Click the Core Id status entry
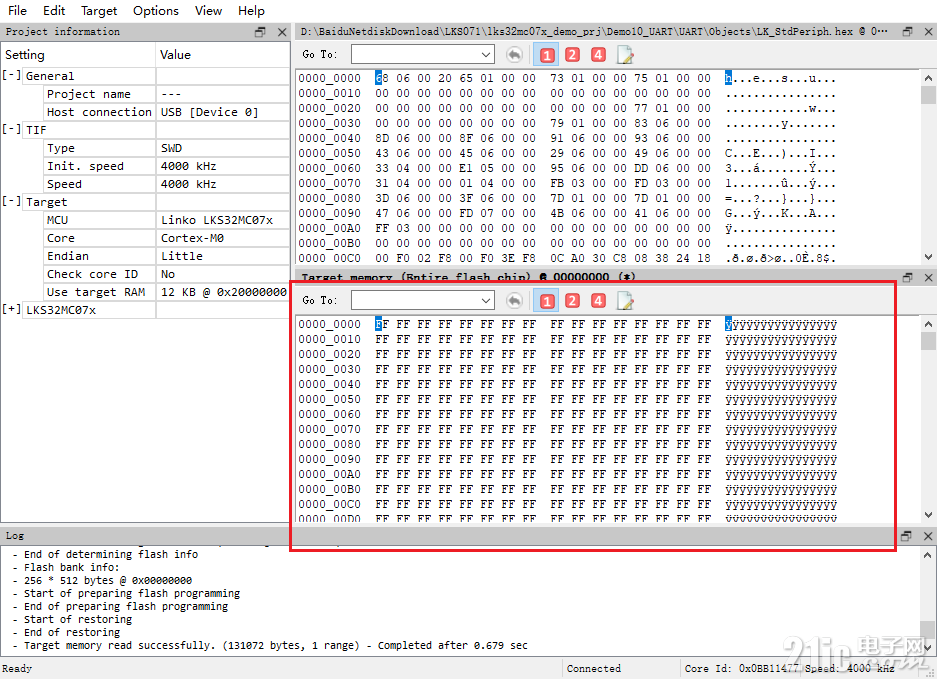Viewport: 937px width, 679px height. pyautogui.click(x=742, y=669)
